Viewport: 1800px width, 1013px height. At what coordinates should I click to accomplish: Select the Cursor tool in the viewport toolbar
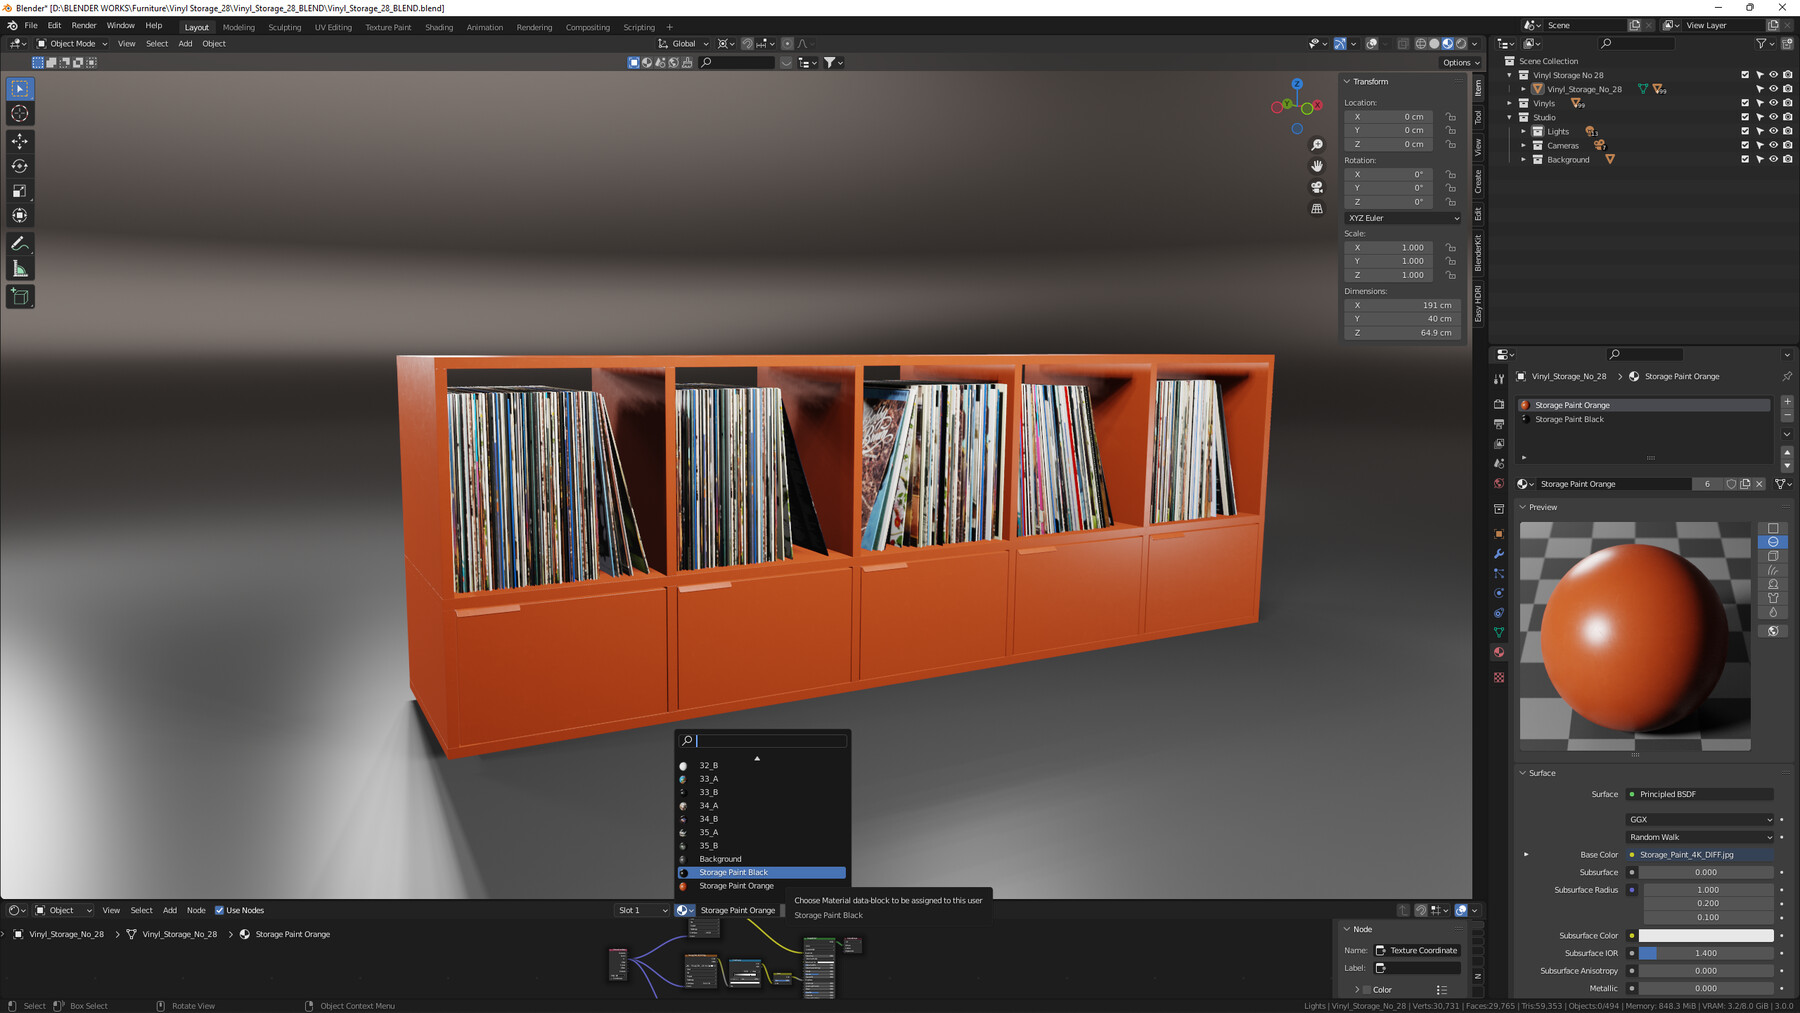(x=19, y=113)
